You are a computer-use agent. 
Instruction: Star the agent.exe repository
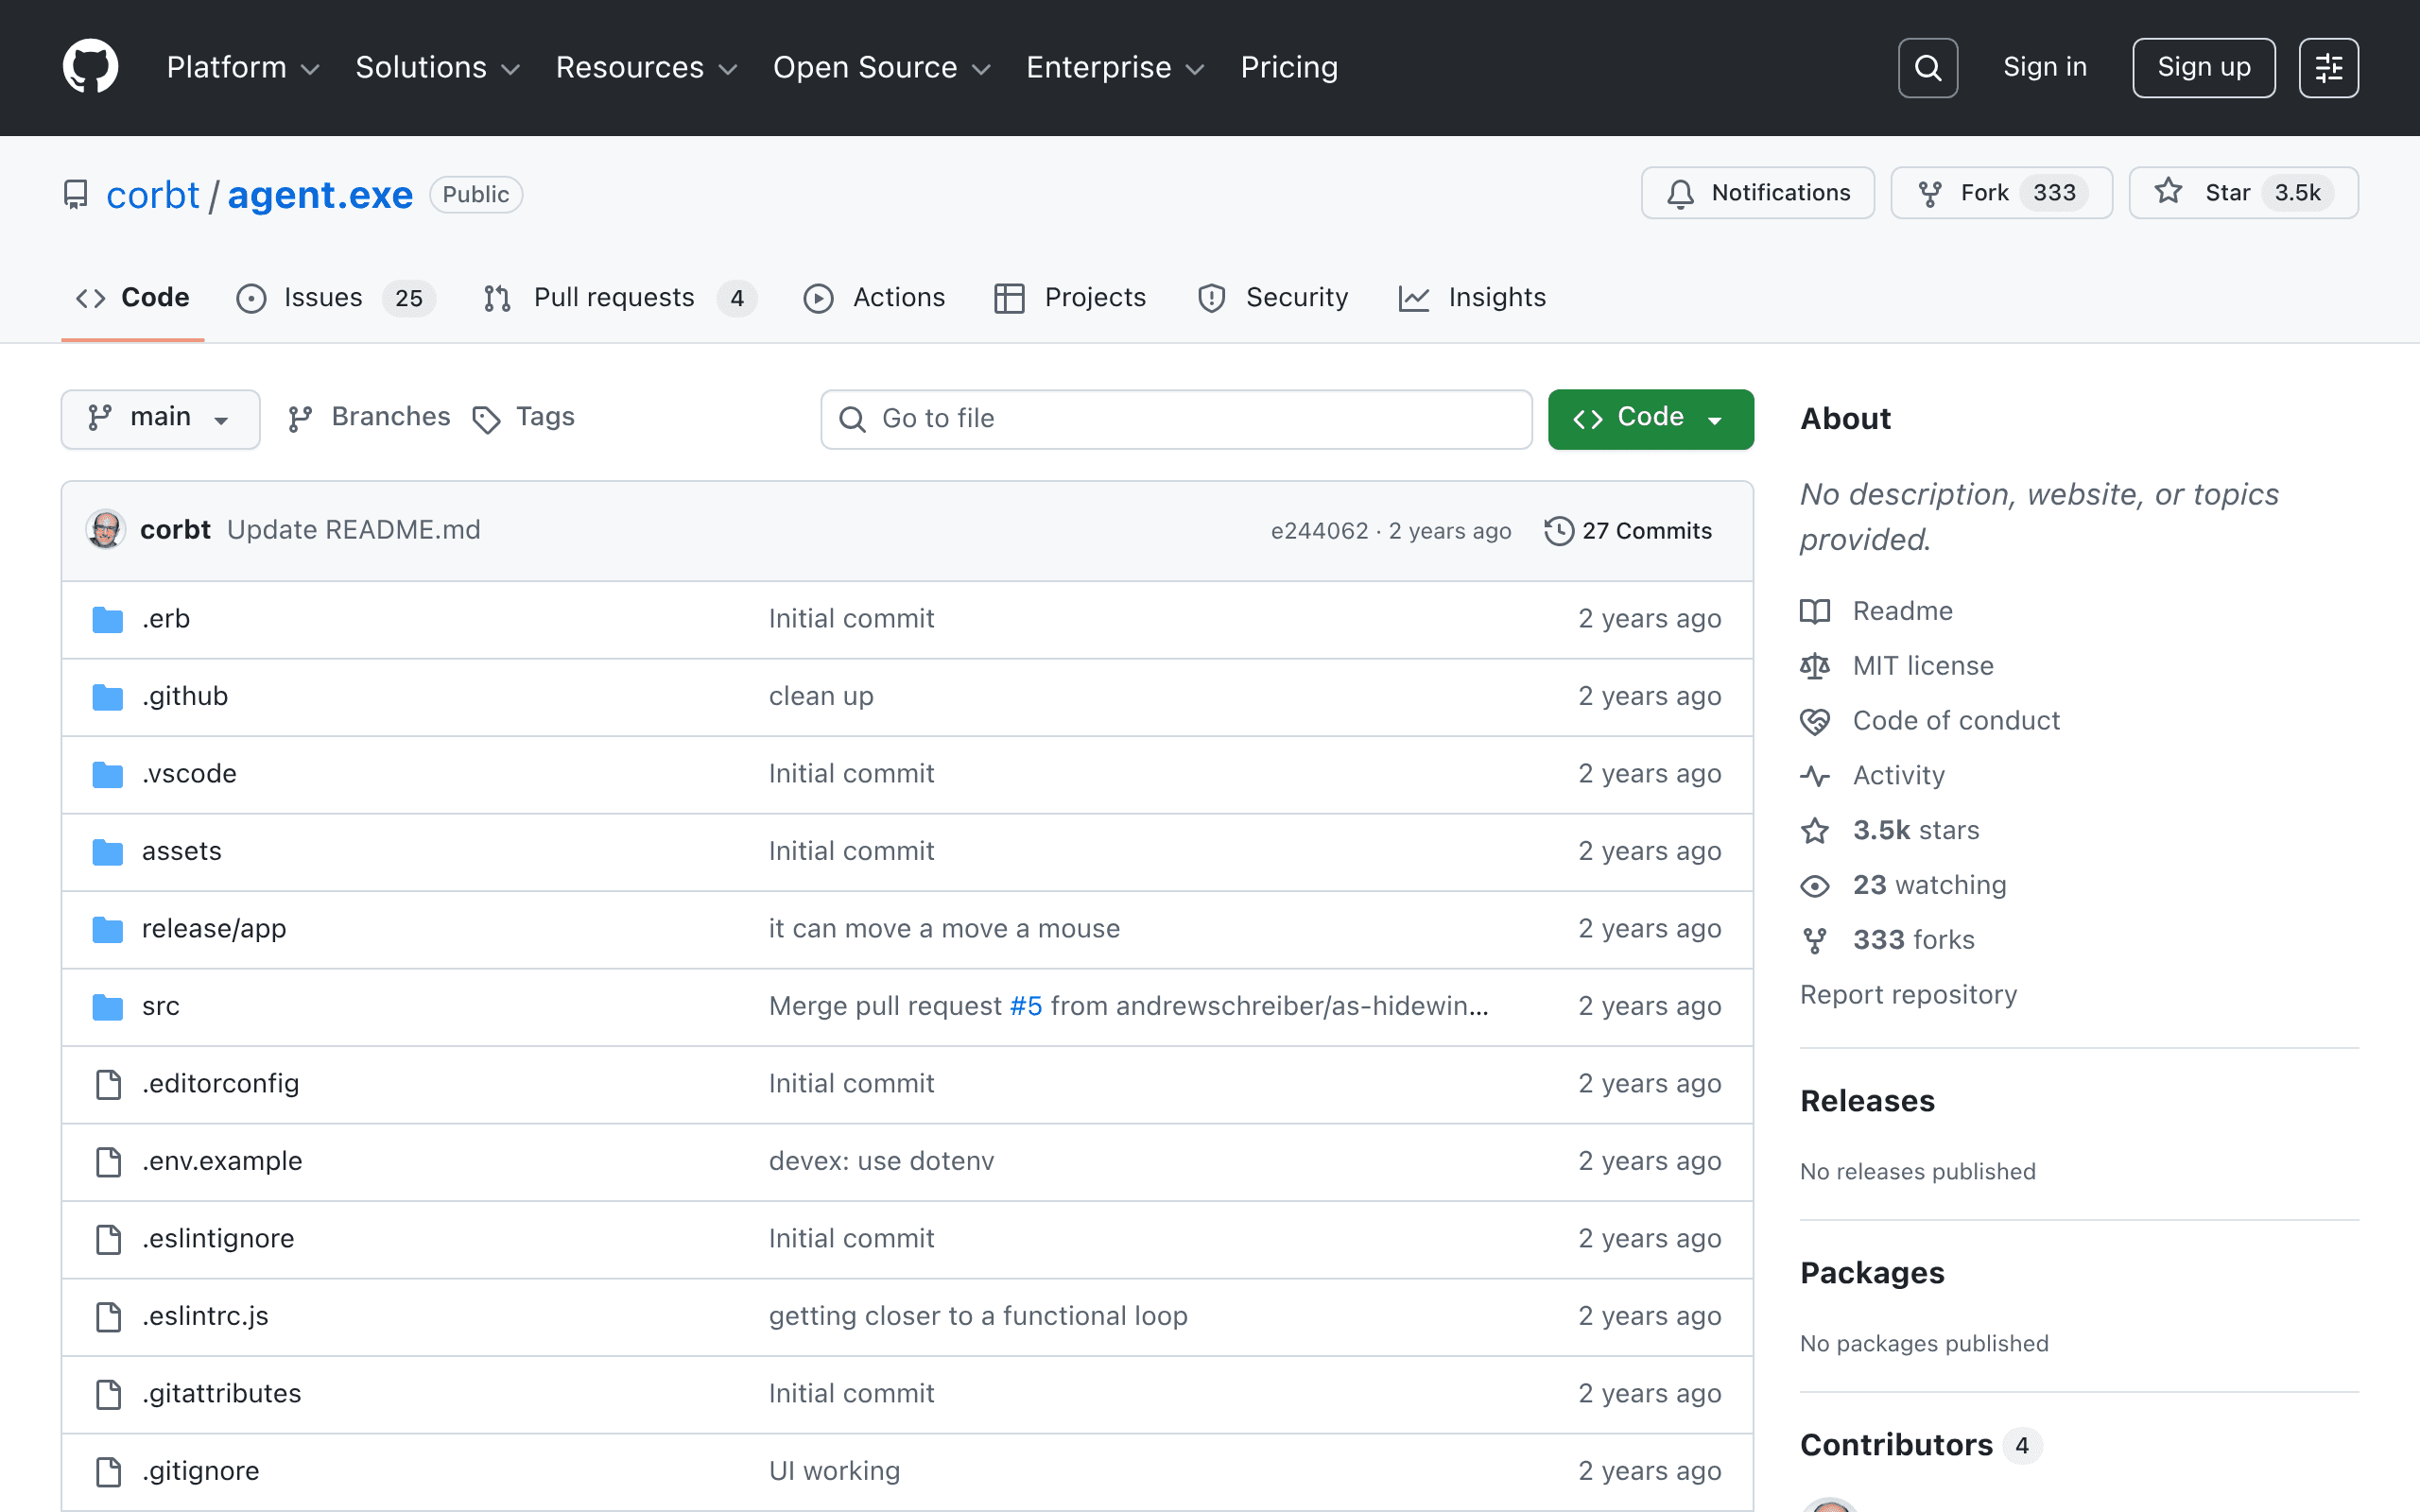[2243, 193]
